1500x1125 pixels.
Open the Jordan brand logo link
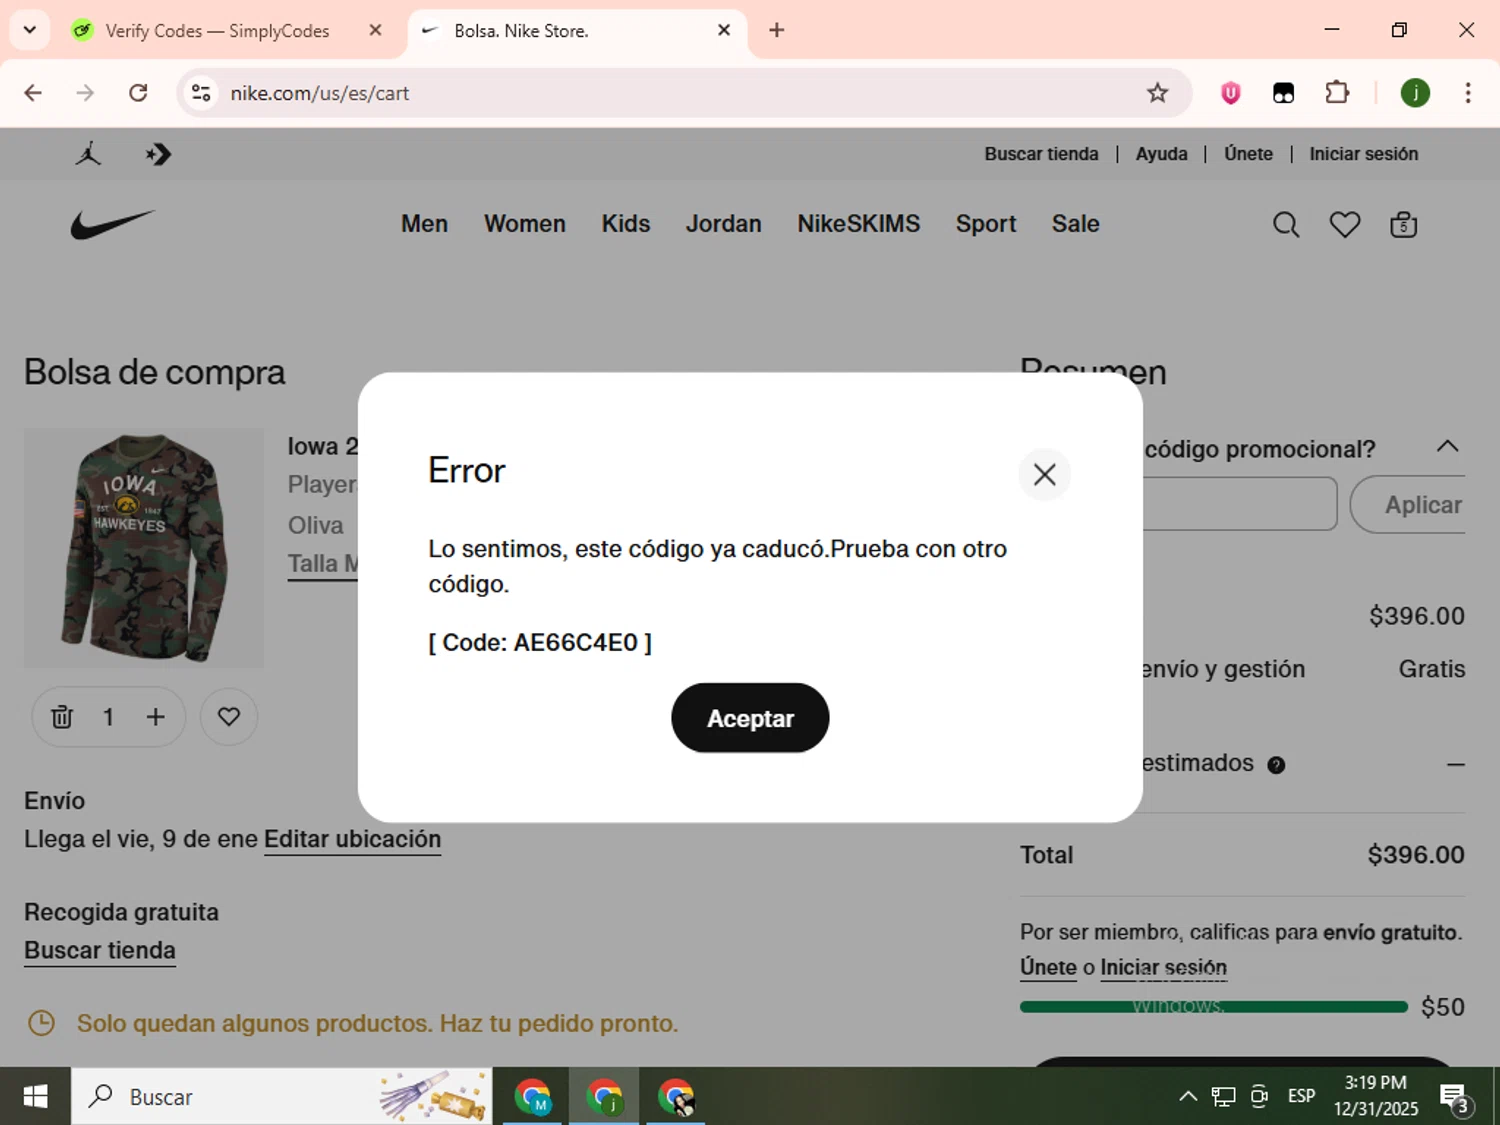[x=88, y=154]
